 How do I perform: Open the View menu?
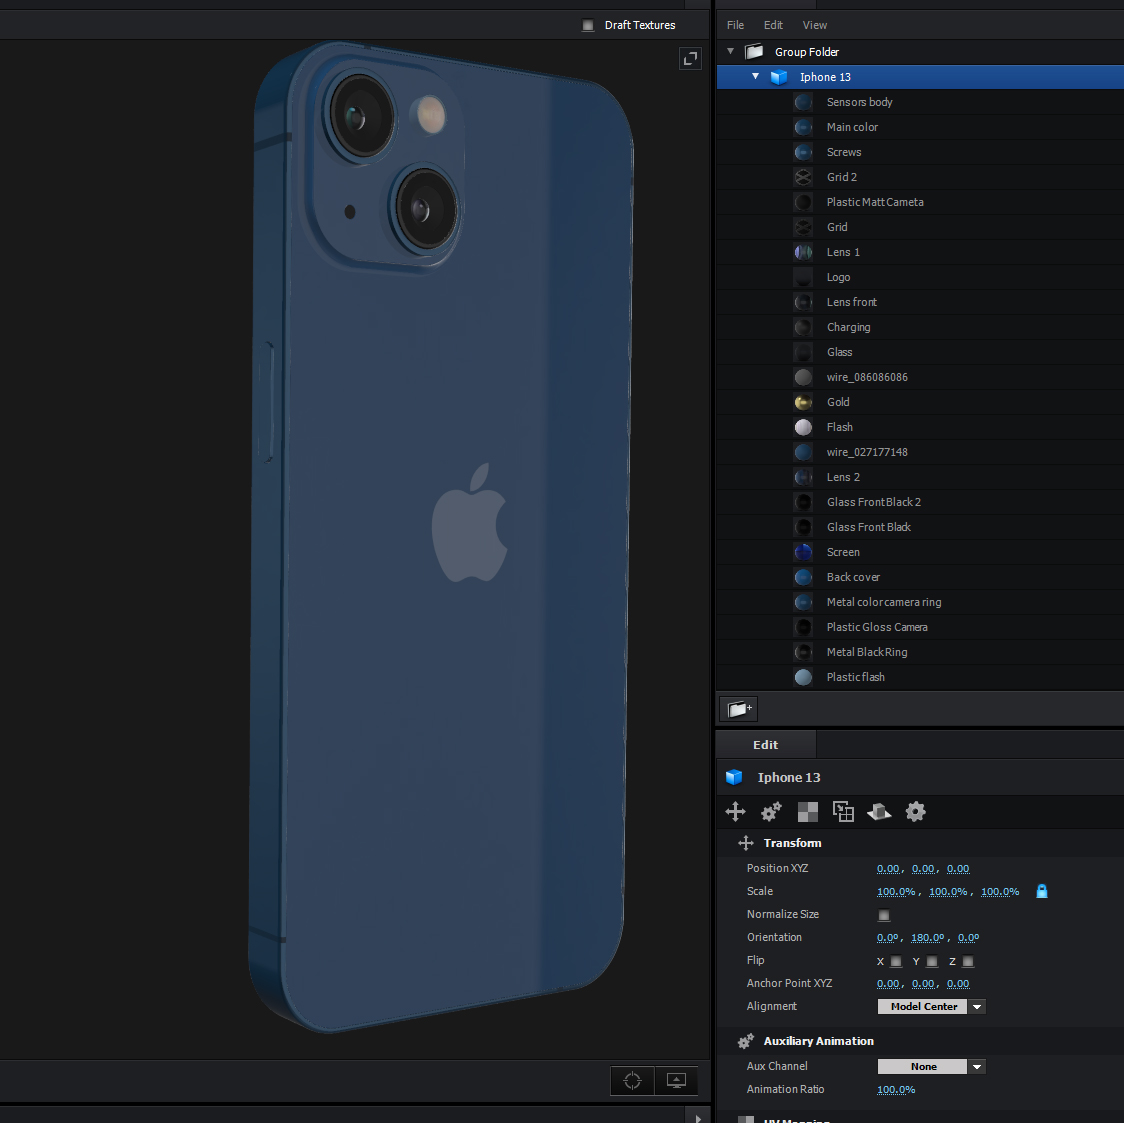[814, 25]
